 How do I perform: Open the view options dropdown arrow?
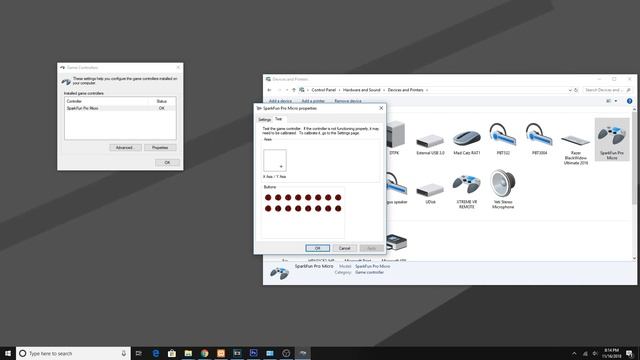click(616, 101)
